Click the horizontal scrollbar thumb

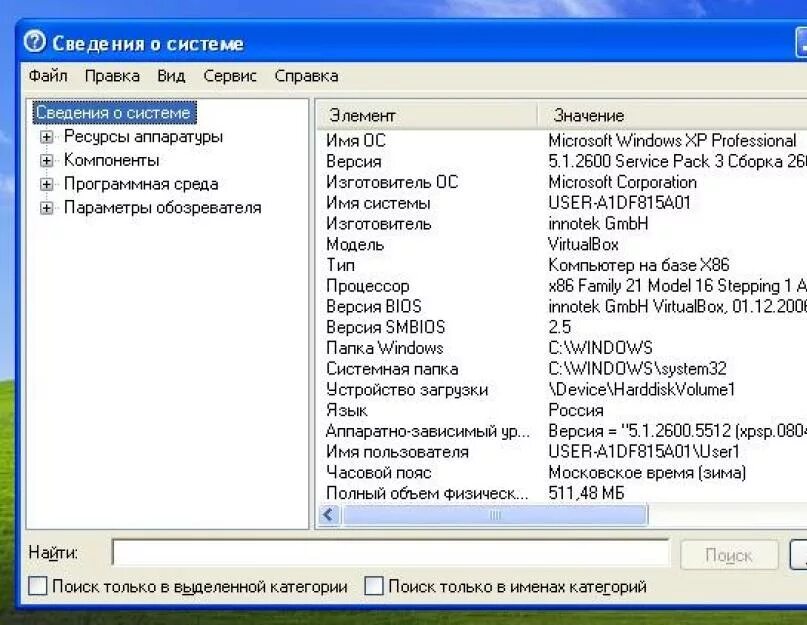click(495, 515)
